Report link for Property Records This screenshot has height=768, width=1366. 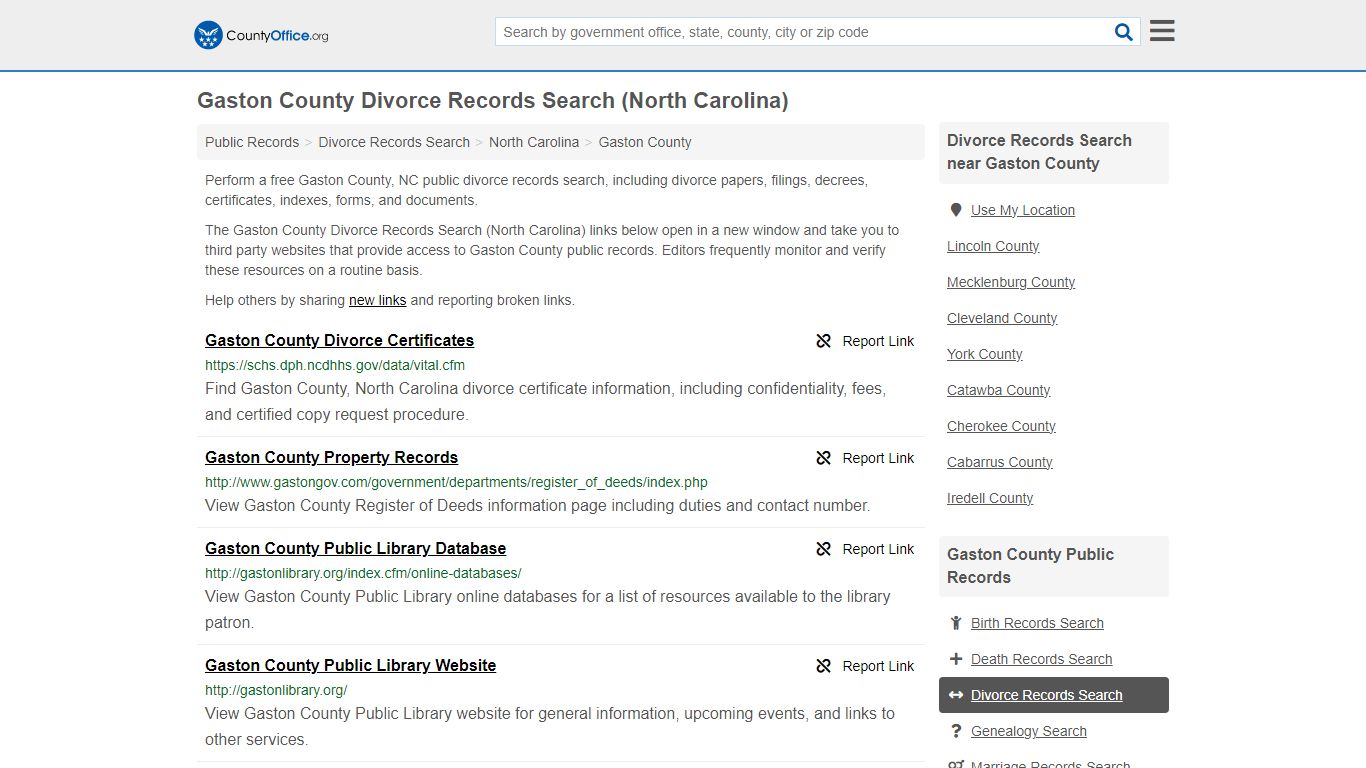tap(878, 458)
